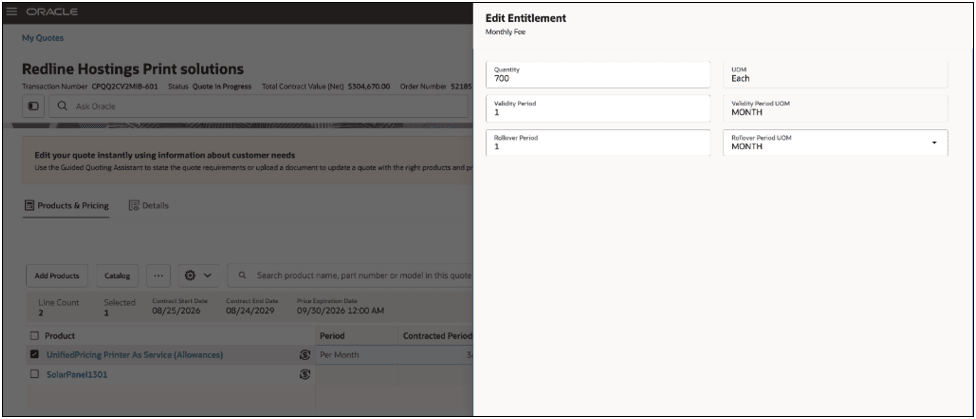Click the Transaction Number CPQQ2CV2MIB-601
Viewport: 976px width, 419px height.
(x=124, y=87)
